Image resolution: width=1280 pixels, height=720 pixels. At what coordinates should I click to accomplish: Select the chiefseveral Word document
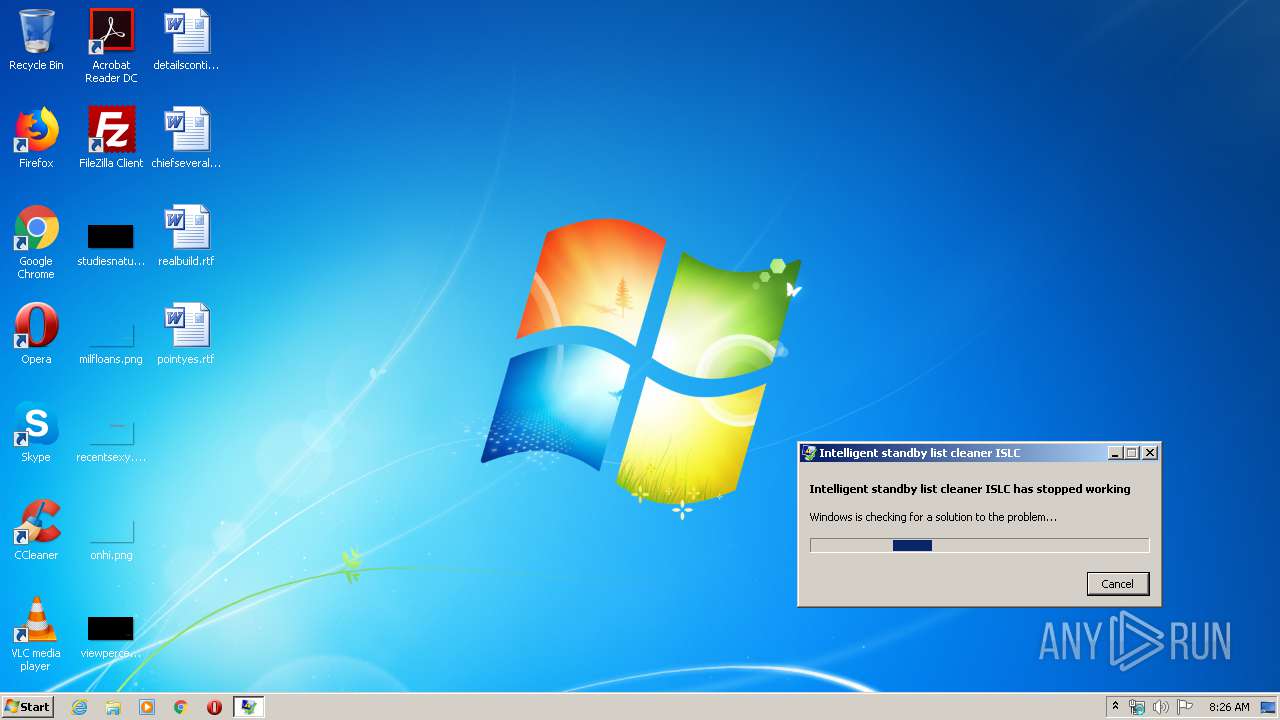tap(186, 138)
